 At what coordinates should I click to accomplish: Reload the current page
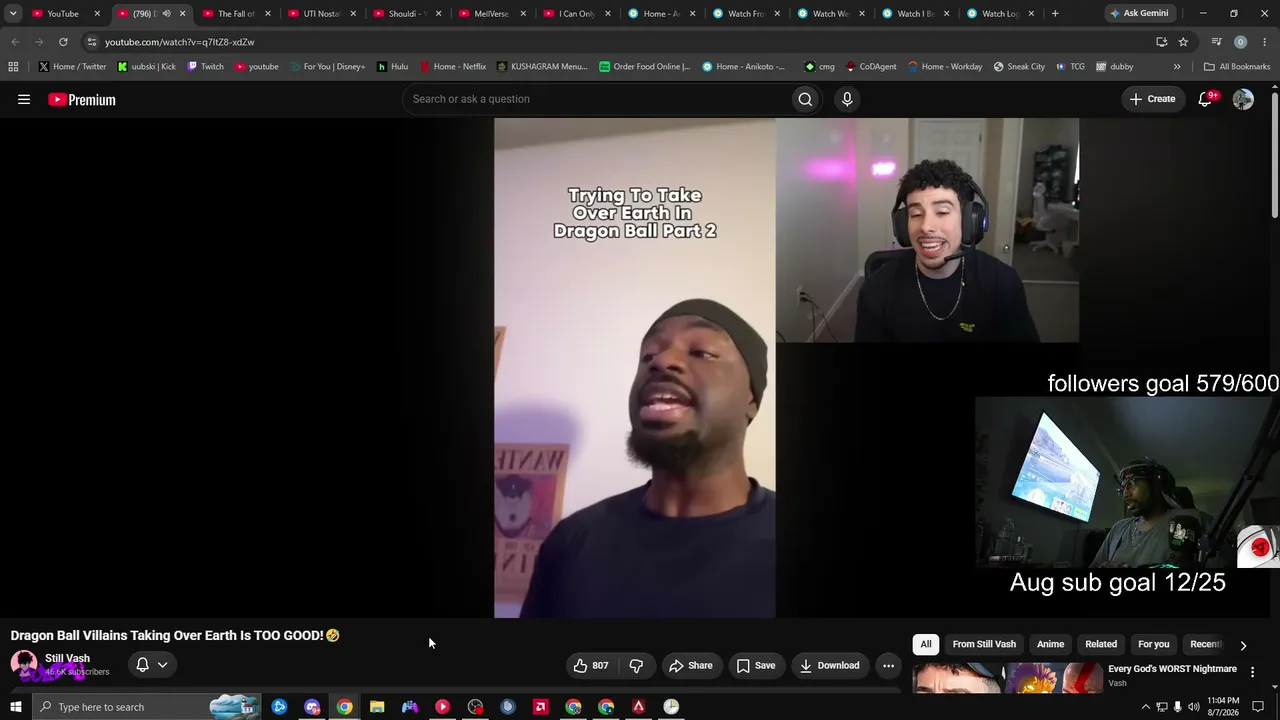[x=63, y=42]
